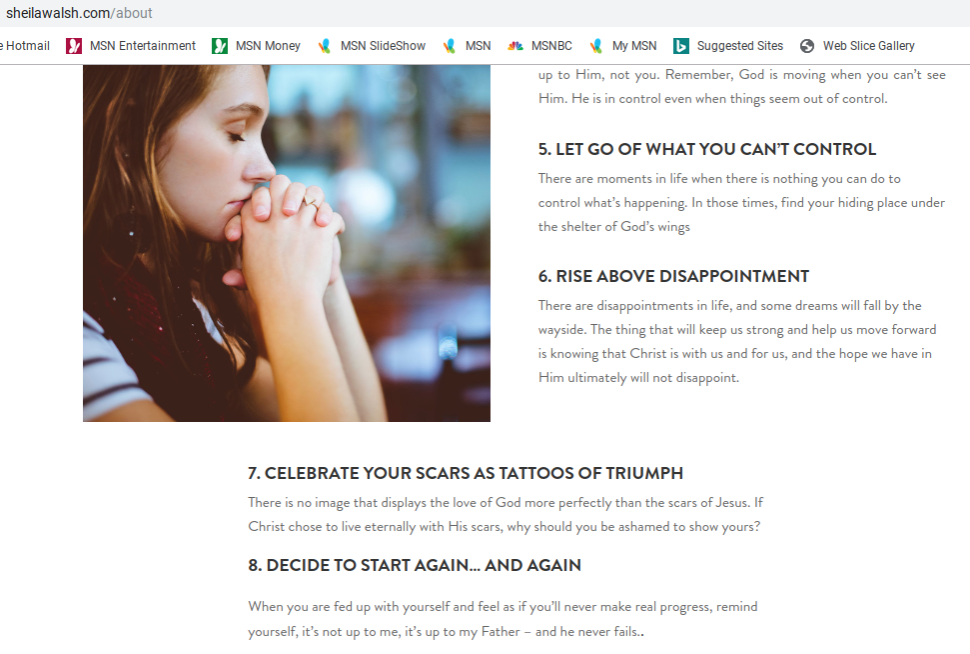970x654 pixels.
Task: Go to the MSN SlideShow bookmark
Action: pos(383,46)
